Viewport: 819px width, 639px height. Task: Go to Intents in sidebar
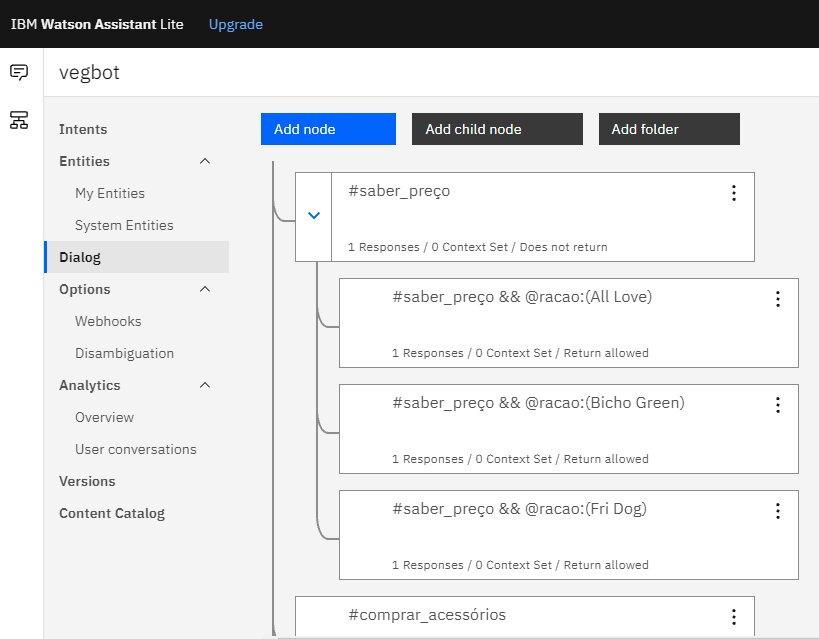pyautogui.click(x=83, y=129)
